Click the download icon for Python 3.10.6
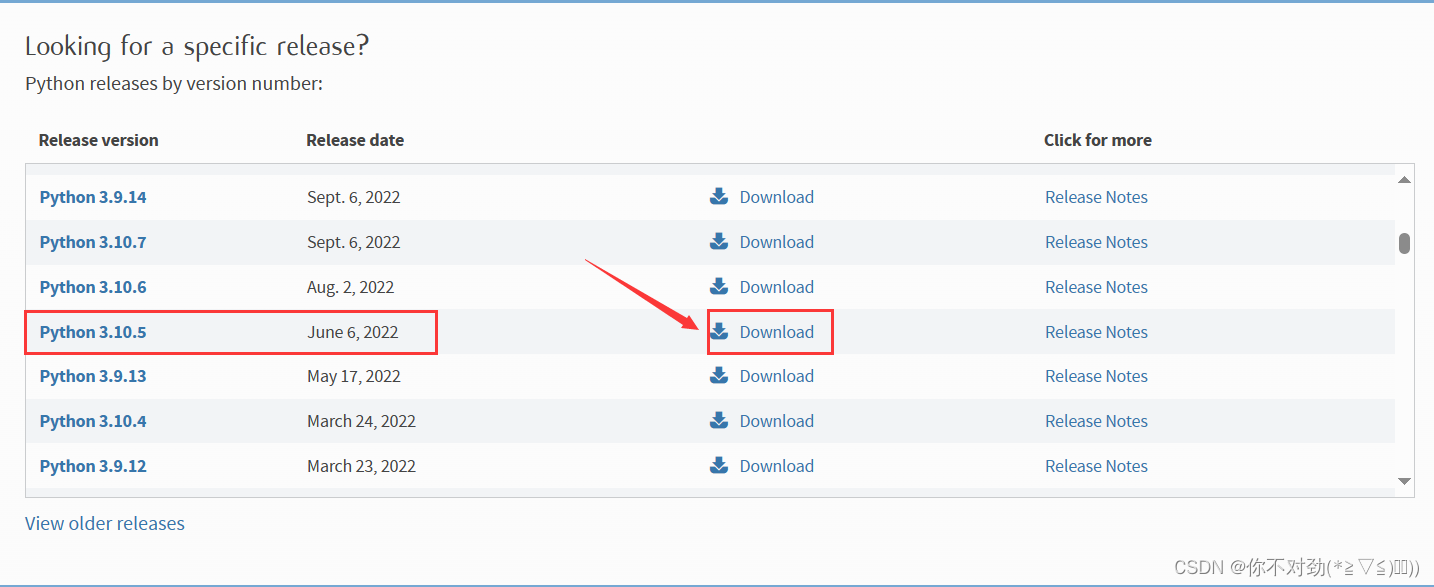1434x587 pixels. tap(719, 286)
